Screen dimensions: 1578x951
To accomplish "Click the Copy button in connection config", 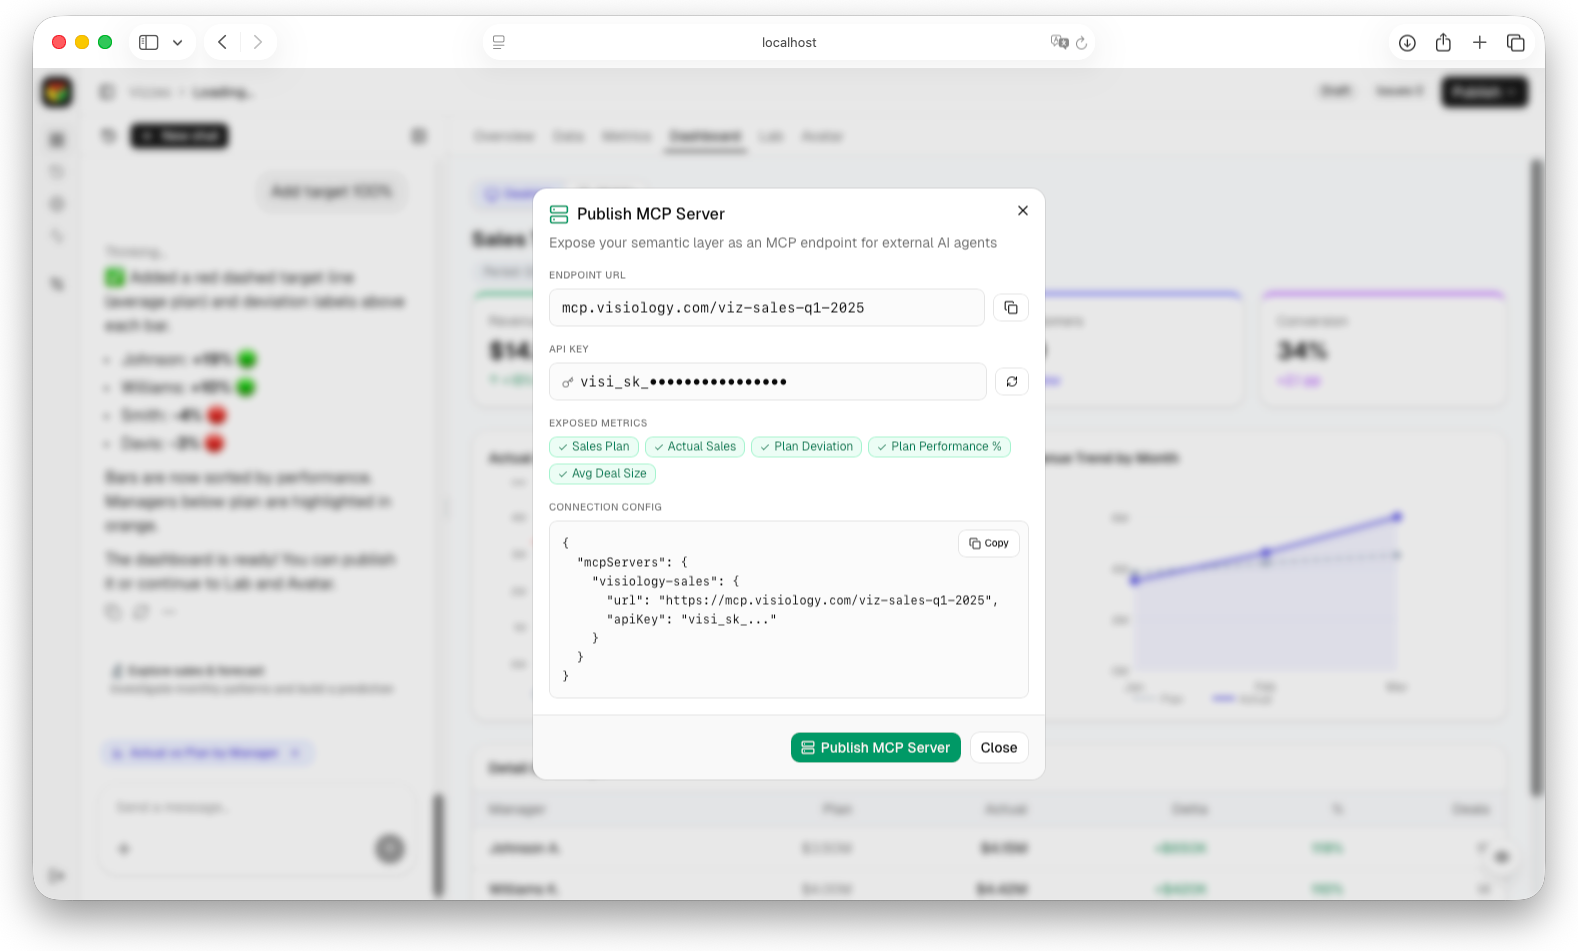I will [989, 543].
